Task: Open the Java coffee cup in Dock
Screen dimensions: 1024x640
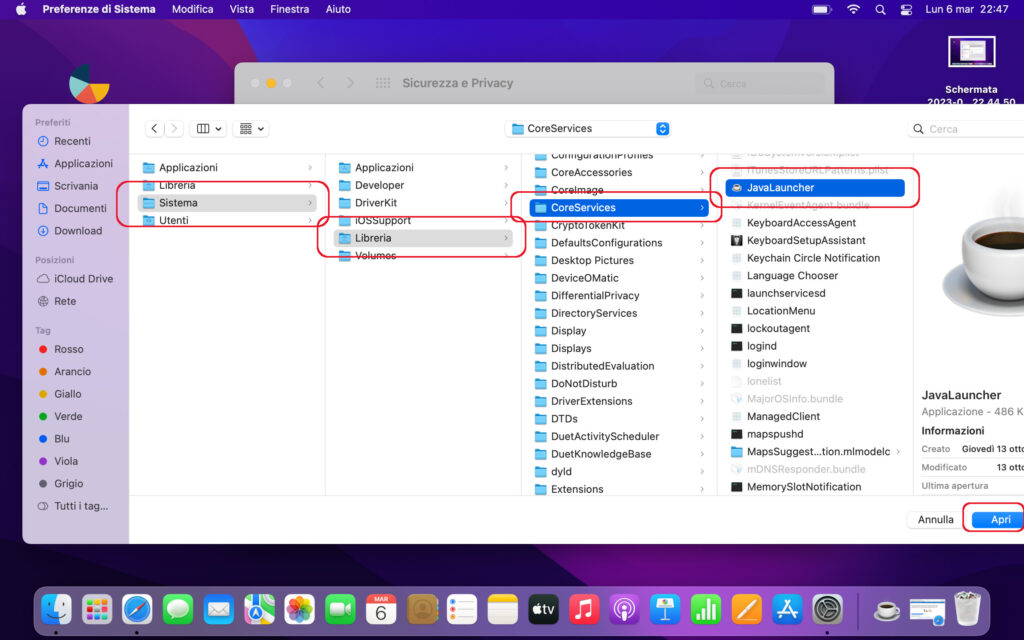Action: tap(886, 610)
